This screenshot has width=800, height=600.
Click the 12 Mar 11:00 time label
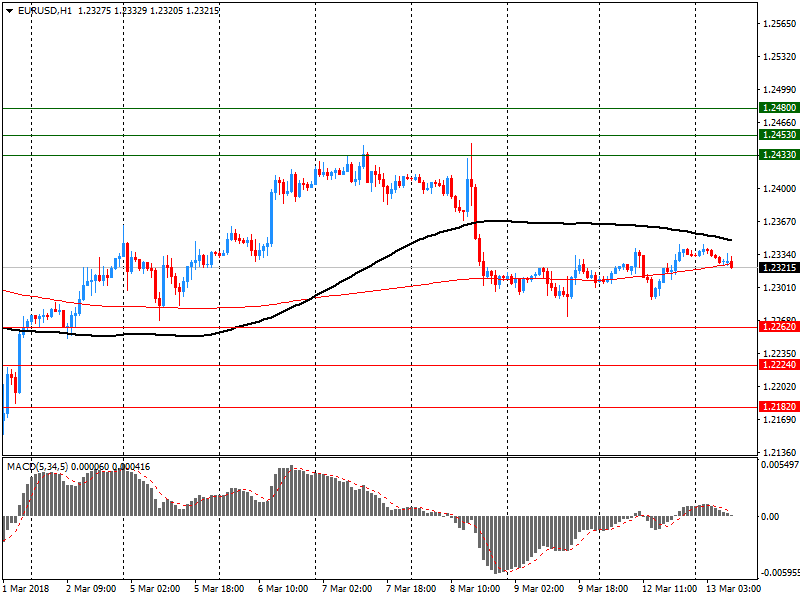click(x=666, y=590)
